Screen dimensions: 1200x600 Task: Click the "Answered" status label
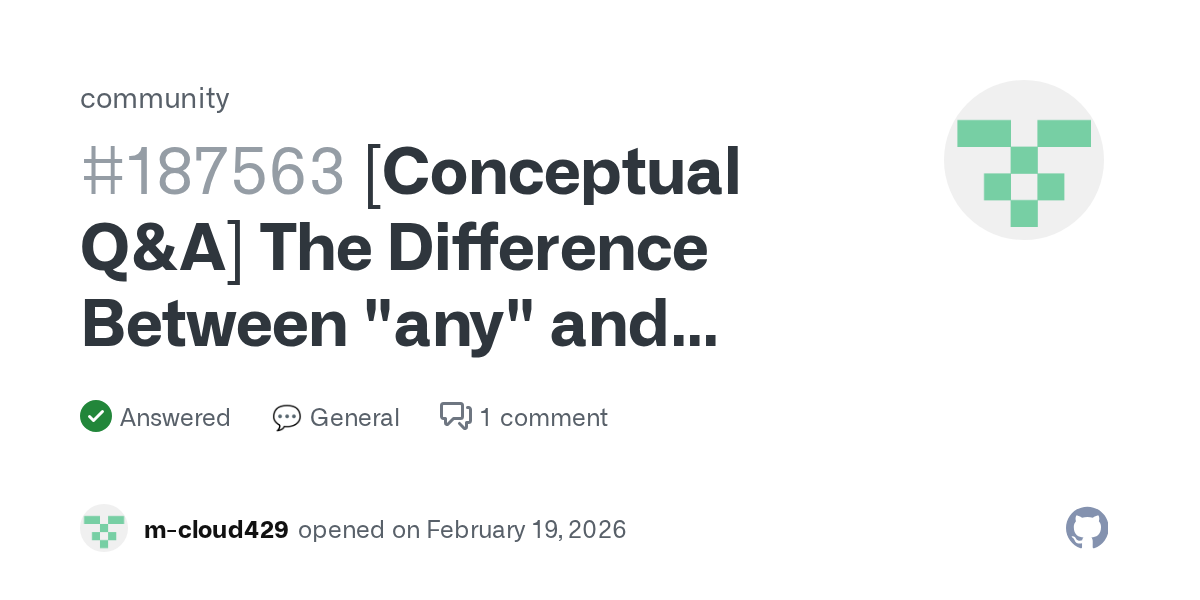175,417
